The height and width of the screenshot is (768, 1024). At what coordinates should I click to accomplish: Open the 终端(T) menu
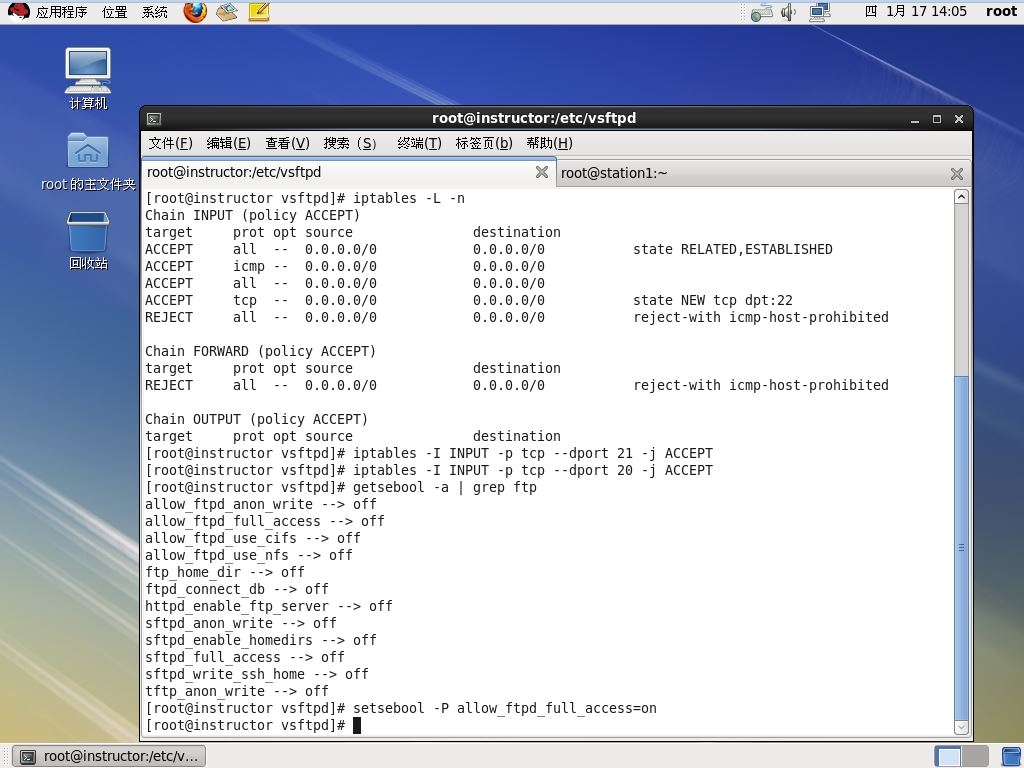pos(419,143)
